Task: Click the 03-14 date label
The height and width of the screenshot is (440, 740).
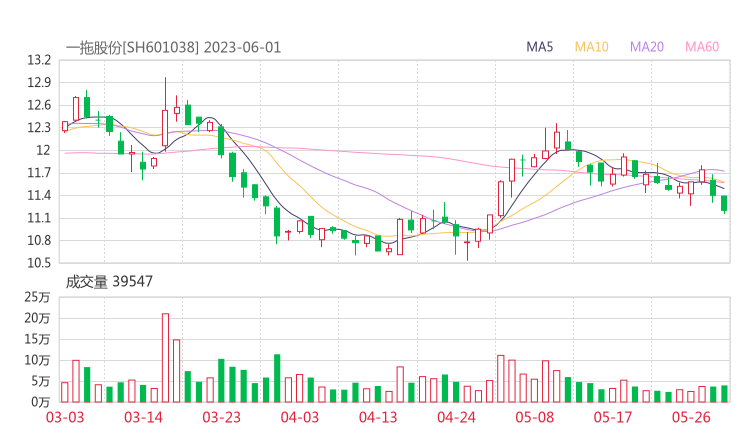Action: (143, 417)
